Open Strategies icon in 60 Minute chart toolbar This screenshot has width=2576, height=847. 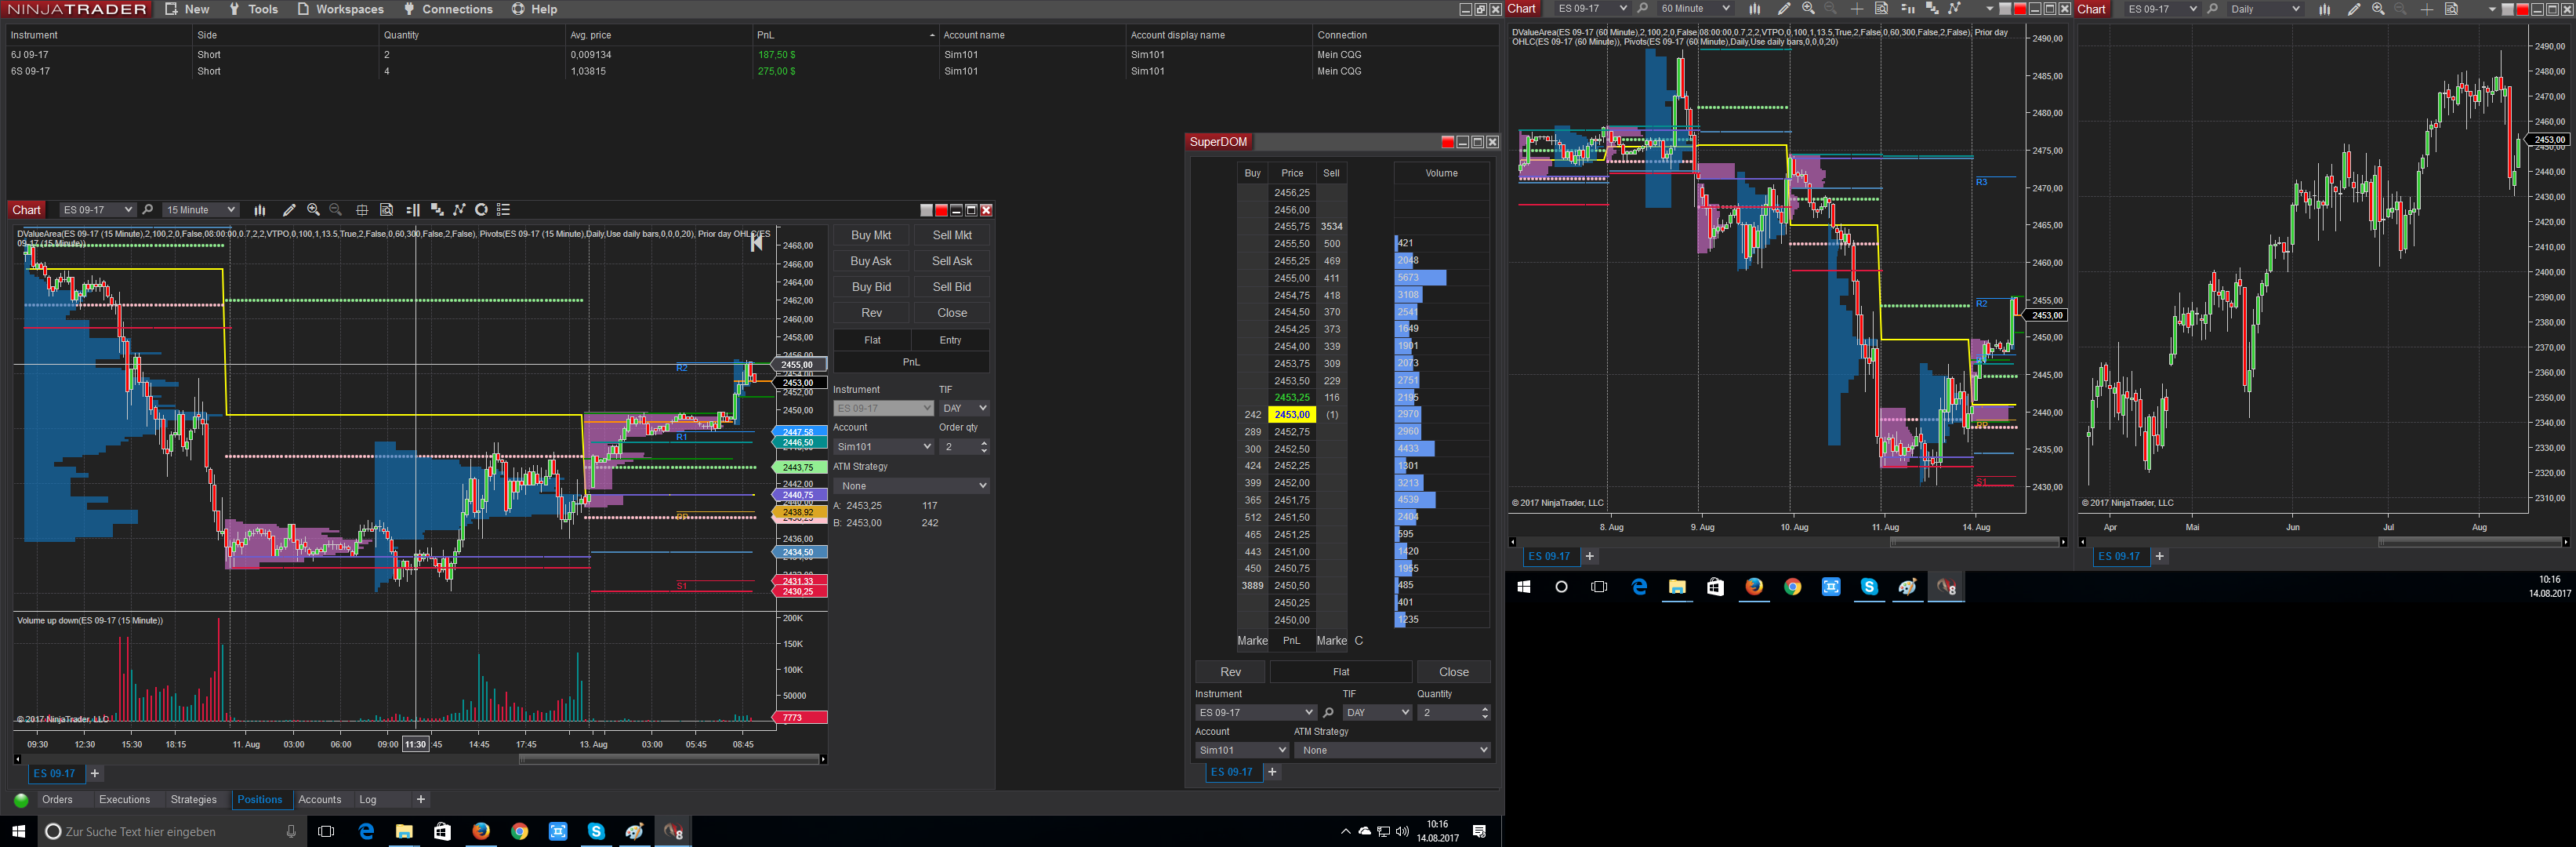[1955, 9]
